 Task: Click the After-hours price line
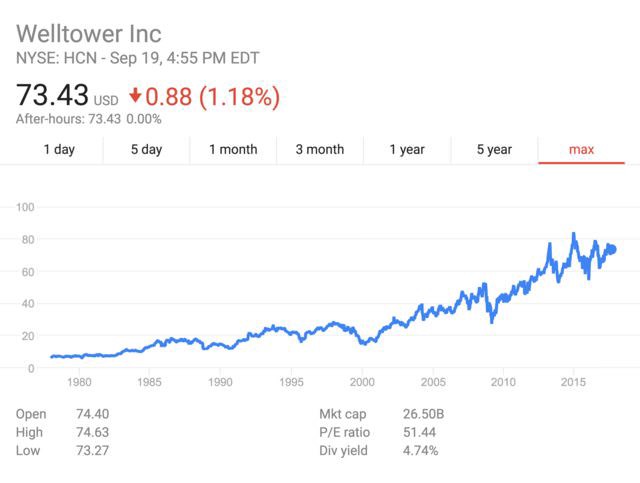[x=88, y=119]
